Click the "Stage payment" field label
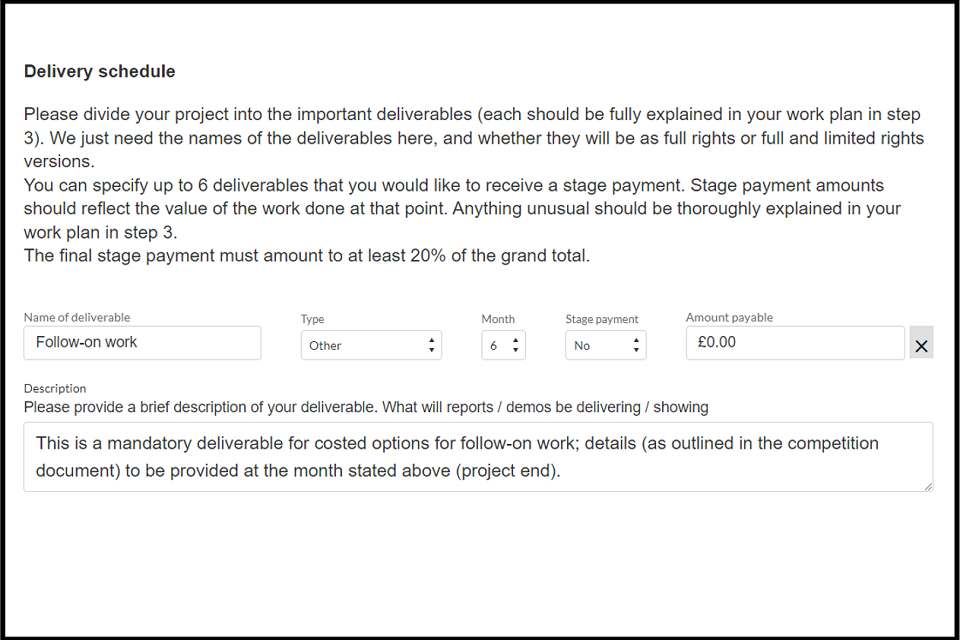The width and height of the screenshot is (960, 640). click(x=602, y=319)
